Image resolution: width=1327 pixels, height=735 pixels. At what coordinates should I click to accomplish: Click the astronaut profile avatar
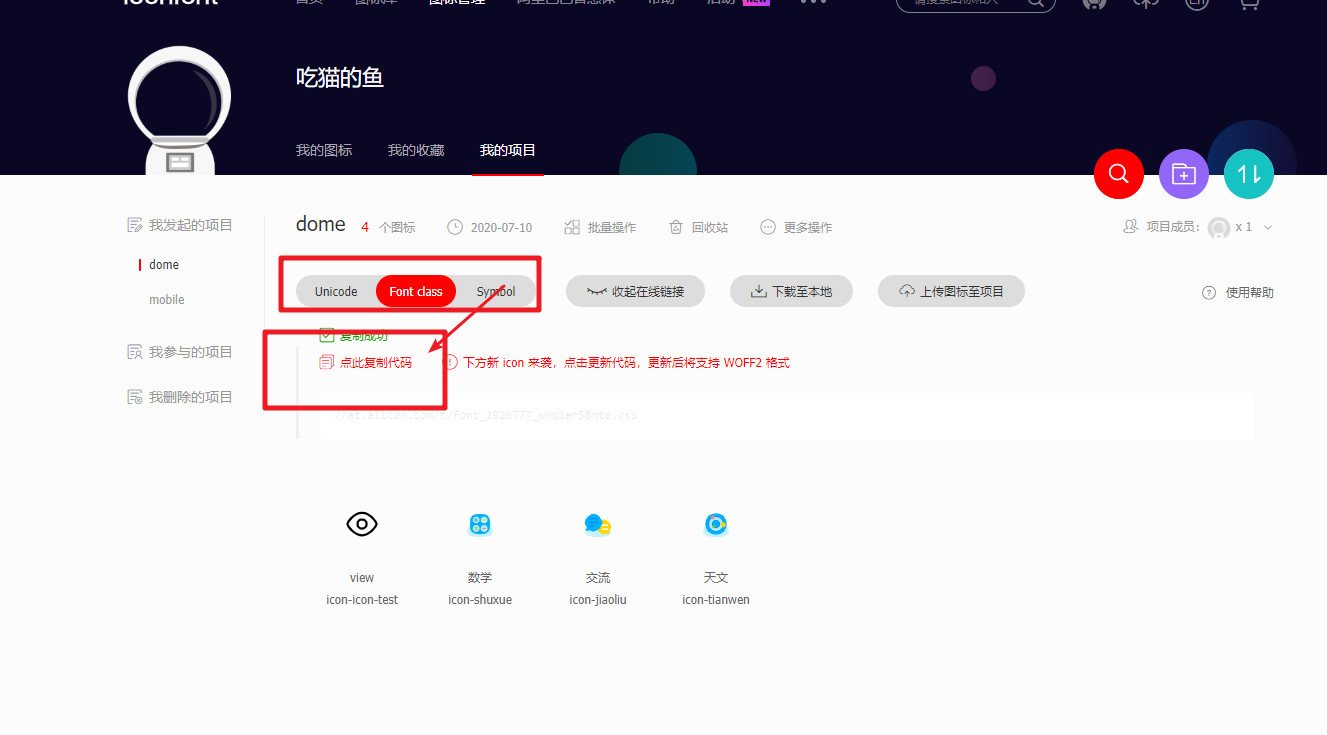pos(180,110)
